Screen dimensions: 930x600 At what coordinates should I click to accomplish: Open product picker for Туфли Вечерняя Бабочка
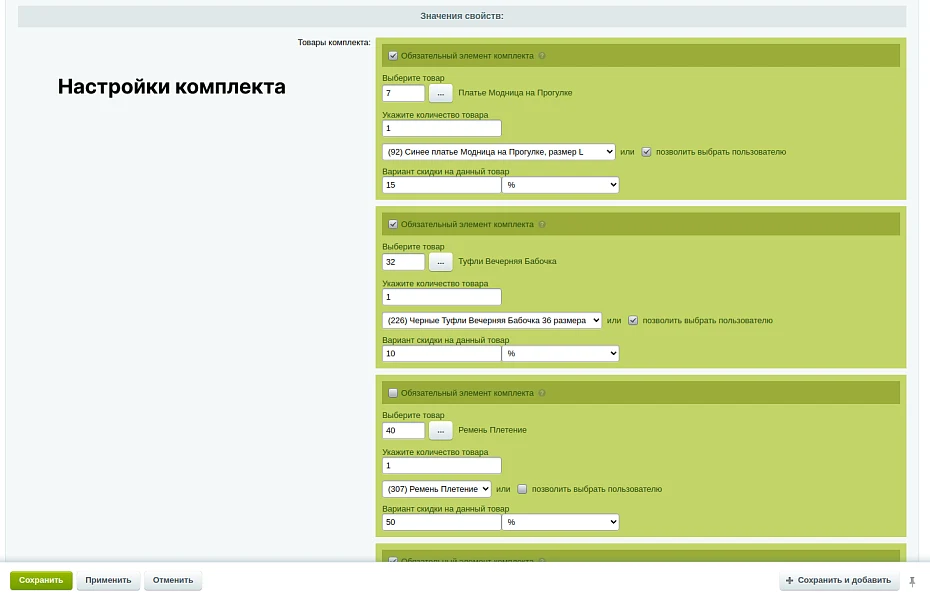(x=440, y=261)
